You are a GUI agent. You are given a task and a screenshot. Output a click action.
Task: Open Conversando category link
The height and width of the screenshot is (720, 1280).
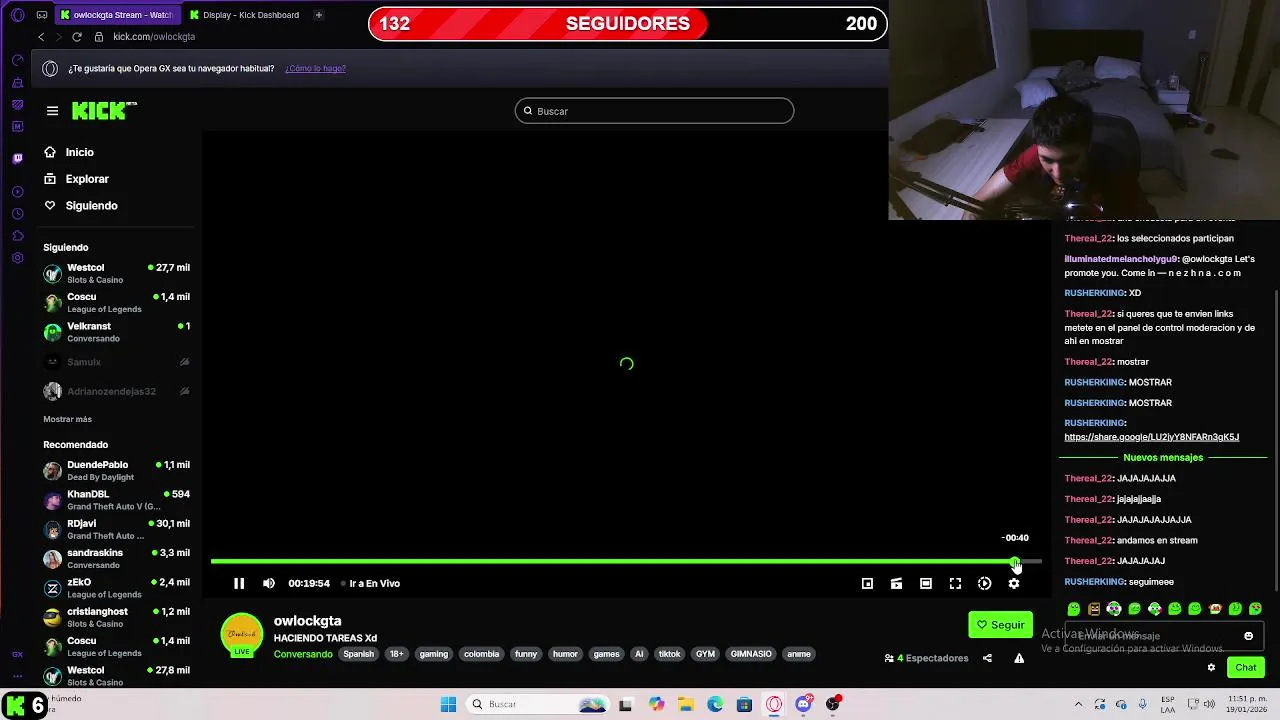coord(303,654)
